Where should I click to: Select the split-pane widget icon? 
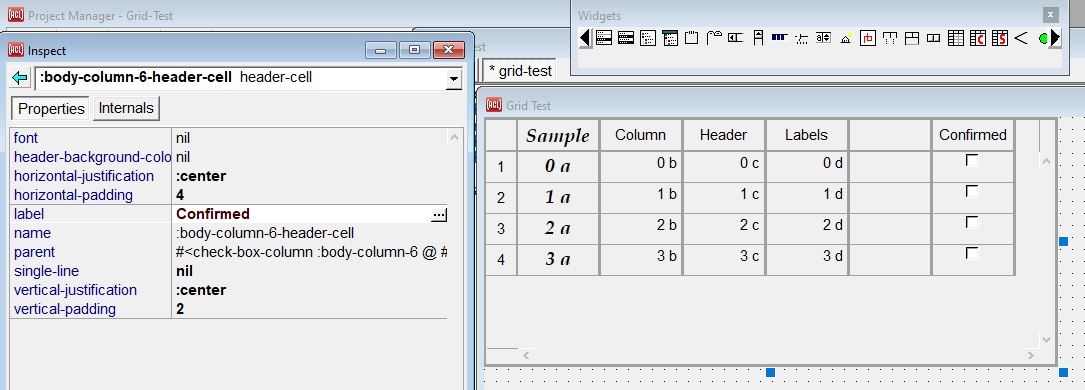(x=912, y=38)
